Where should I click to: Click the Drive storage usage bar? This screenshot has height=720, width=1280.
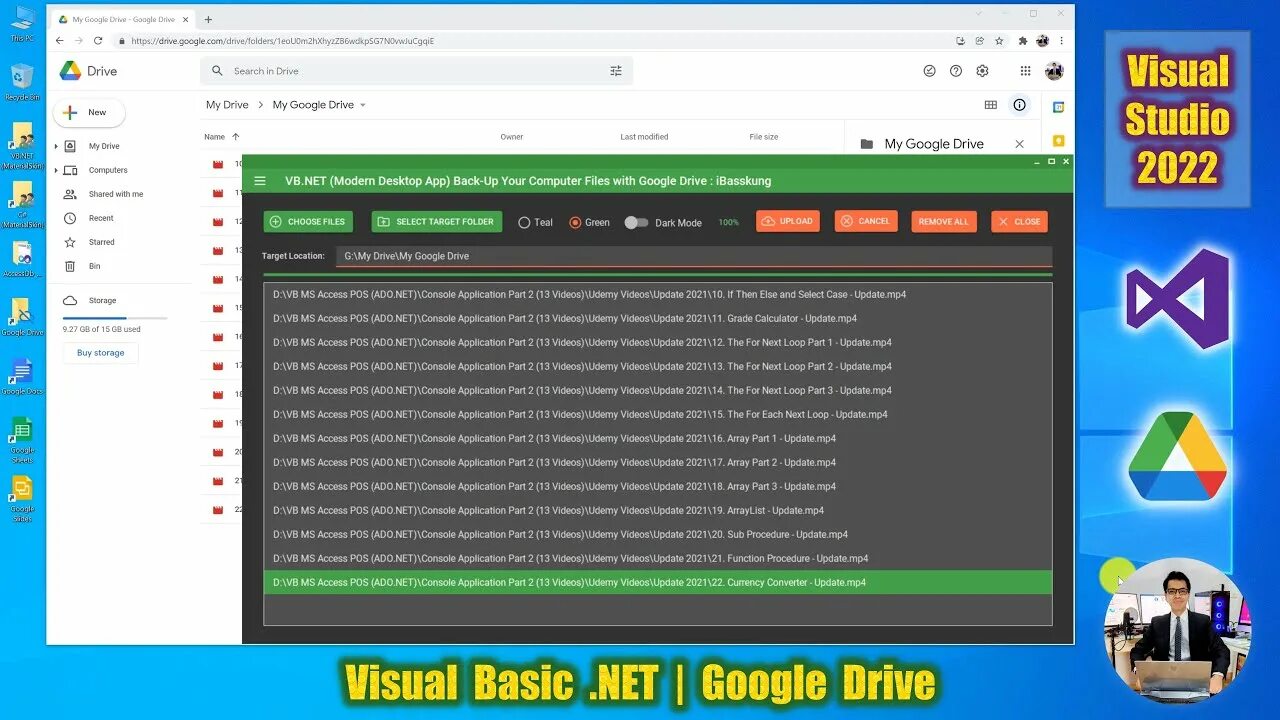(x=115, y=317)
